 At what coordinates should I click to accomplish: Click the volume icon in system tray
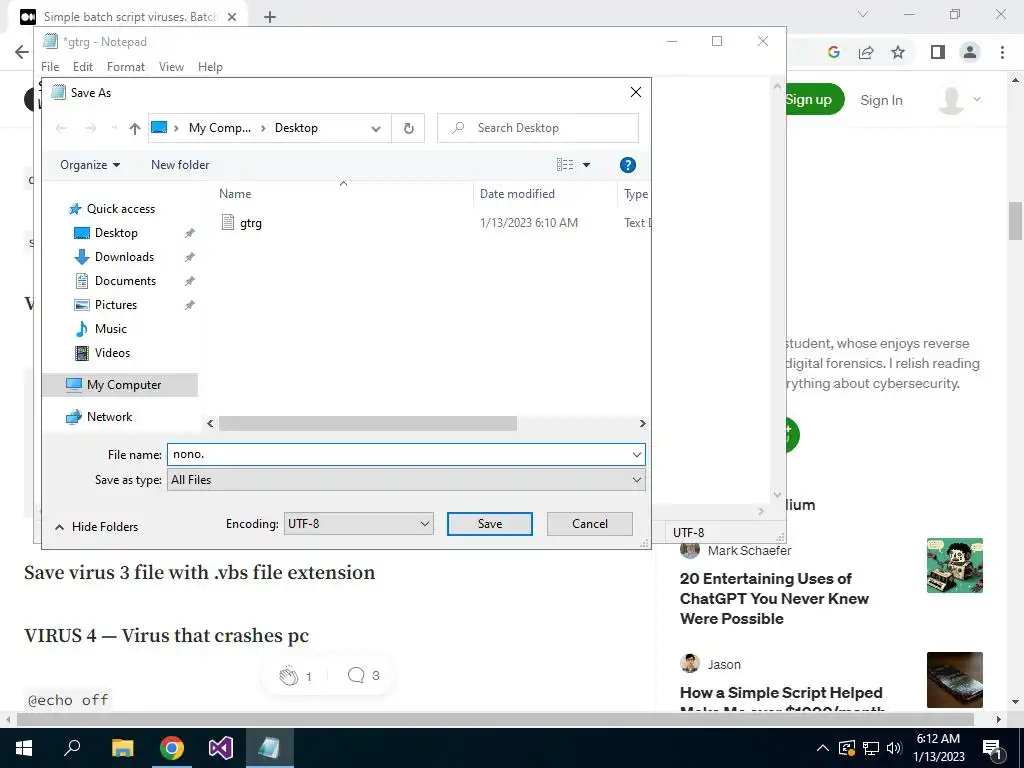894,748
